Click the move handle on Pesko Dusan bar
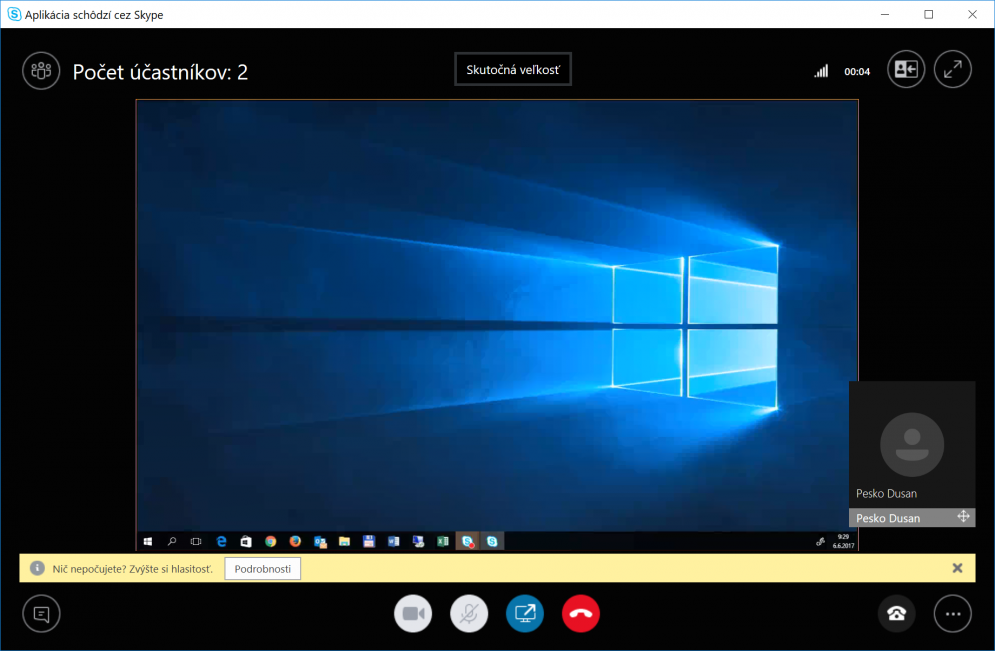This screenshot has height=651, width=995. (963, 516)
